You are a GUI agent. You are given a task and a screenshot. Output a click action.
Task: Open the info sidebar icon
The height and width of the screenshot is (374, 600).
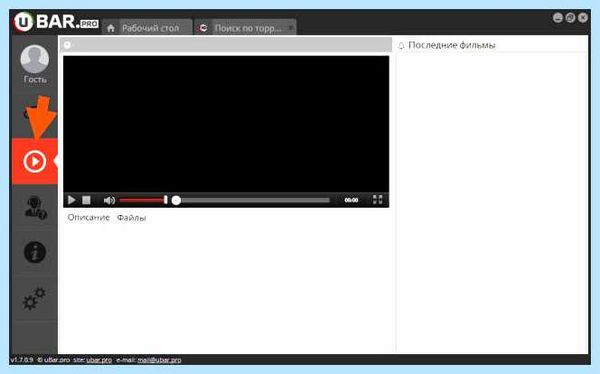pyautogui.click(x=35, y=252)
